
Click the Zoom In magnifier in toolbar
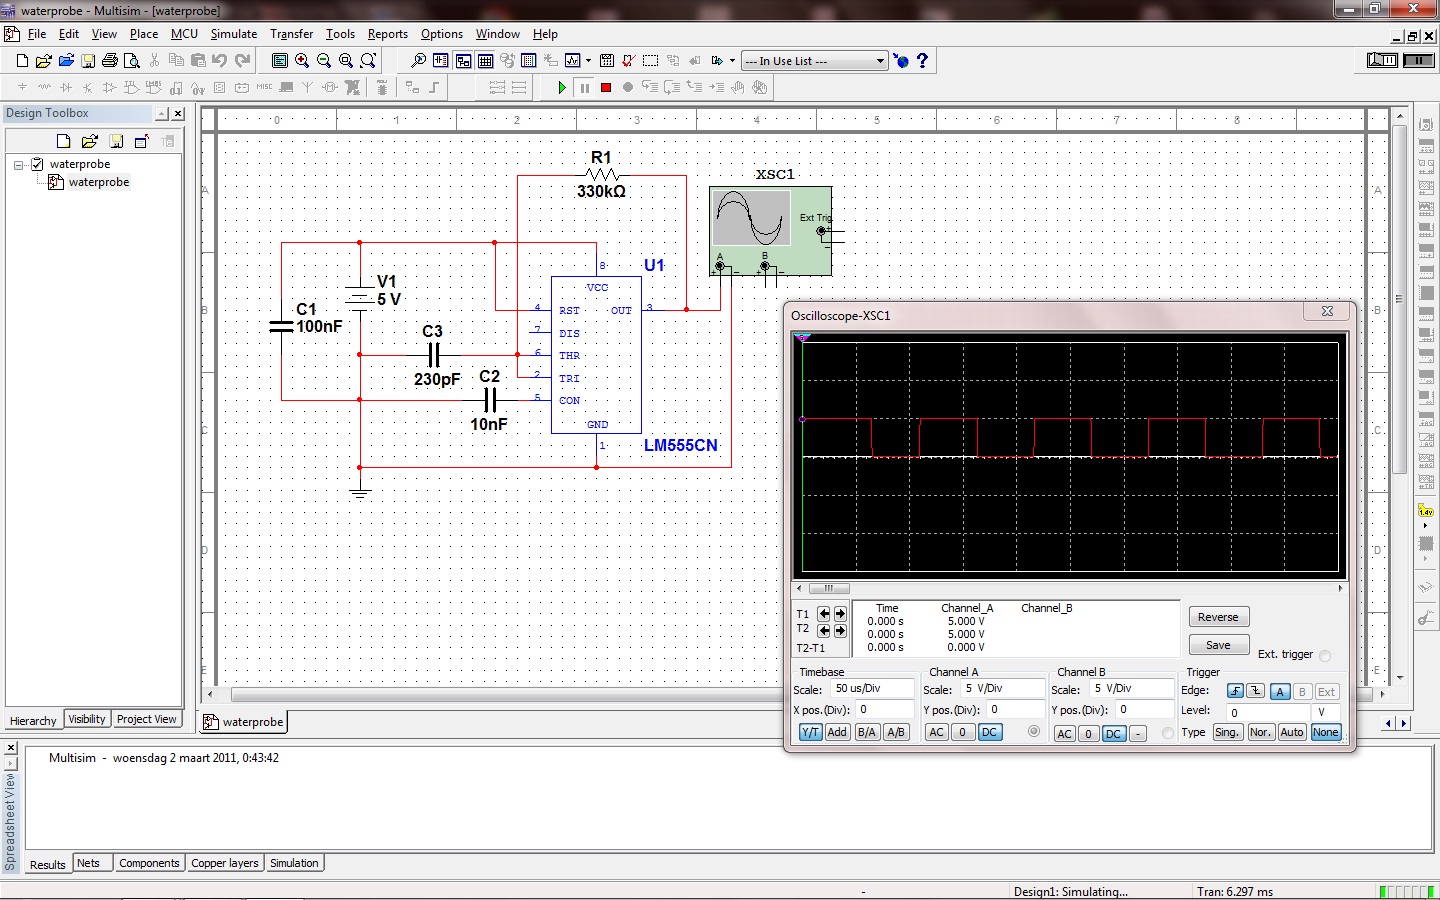pyautogui.click(x=302, y=61)
